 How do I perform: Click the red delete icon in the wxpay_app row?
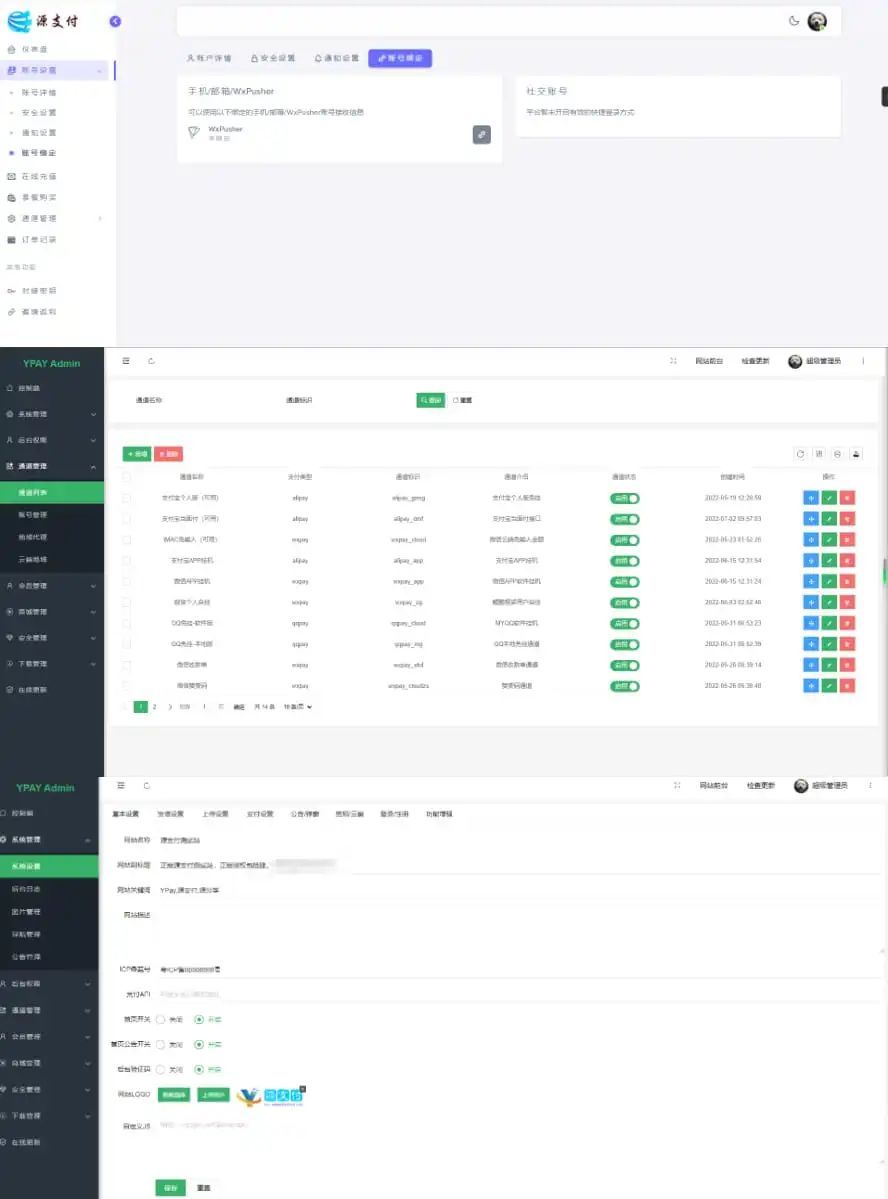[847, 582]
